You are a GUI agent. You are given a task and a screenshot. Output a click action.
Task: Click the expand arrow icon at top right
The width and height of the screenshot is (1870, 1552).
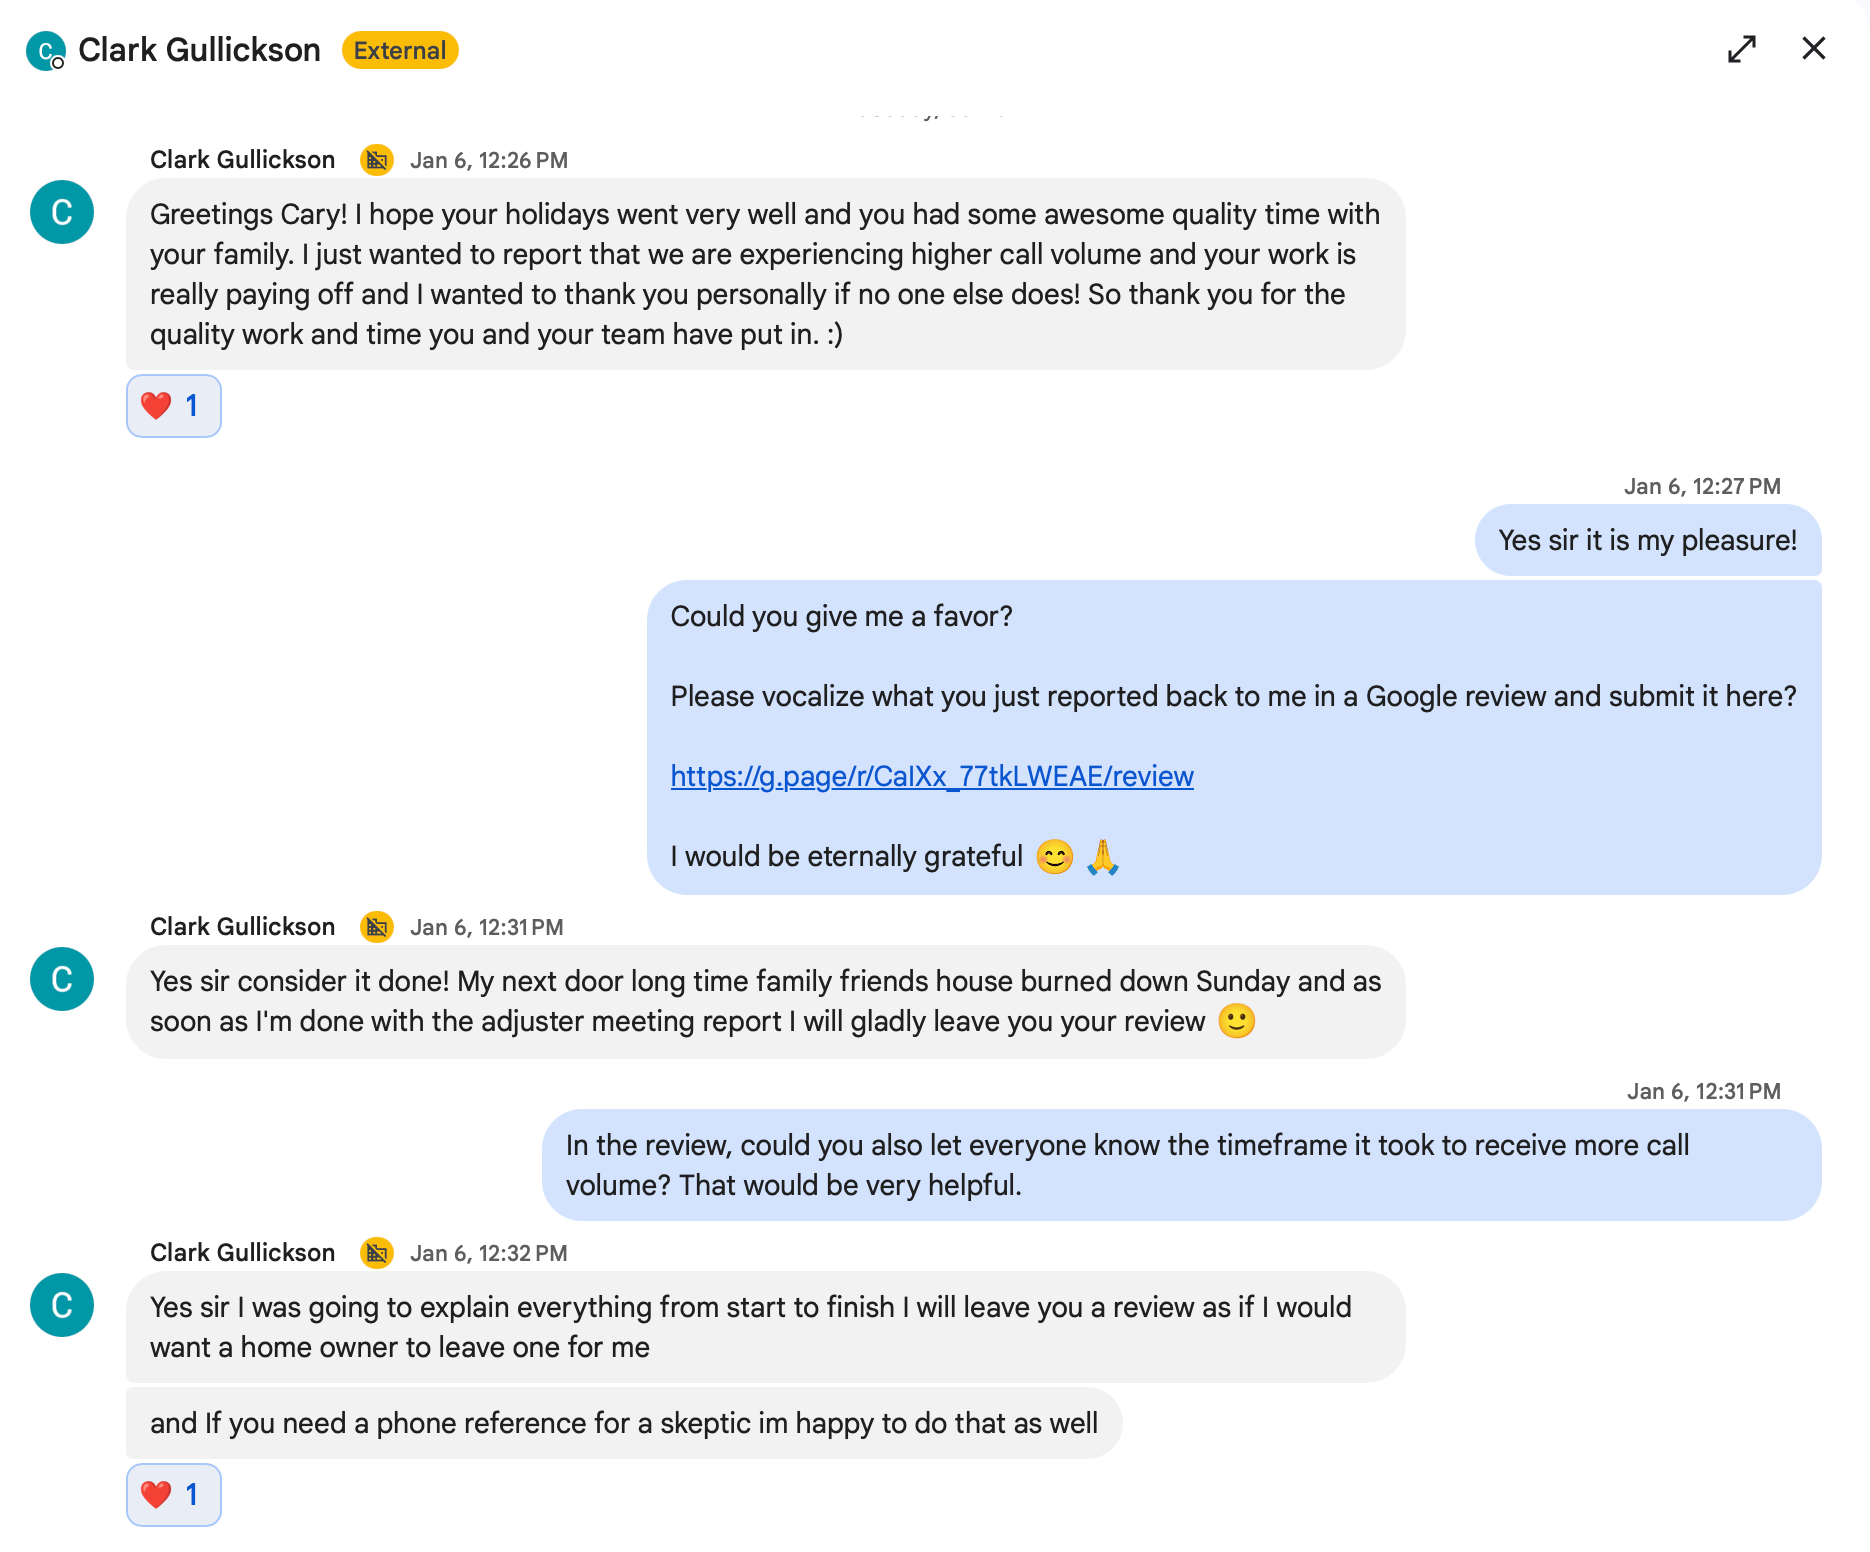point(1742,48)
